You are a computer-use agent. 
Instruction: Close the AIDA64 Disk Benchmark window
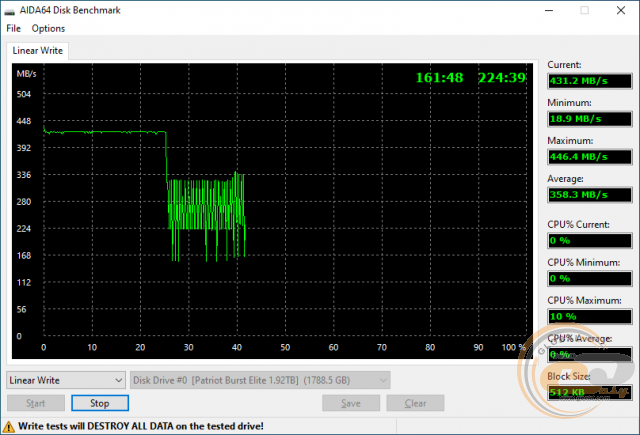[x=621, y=10]
